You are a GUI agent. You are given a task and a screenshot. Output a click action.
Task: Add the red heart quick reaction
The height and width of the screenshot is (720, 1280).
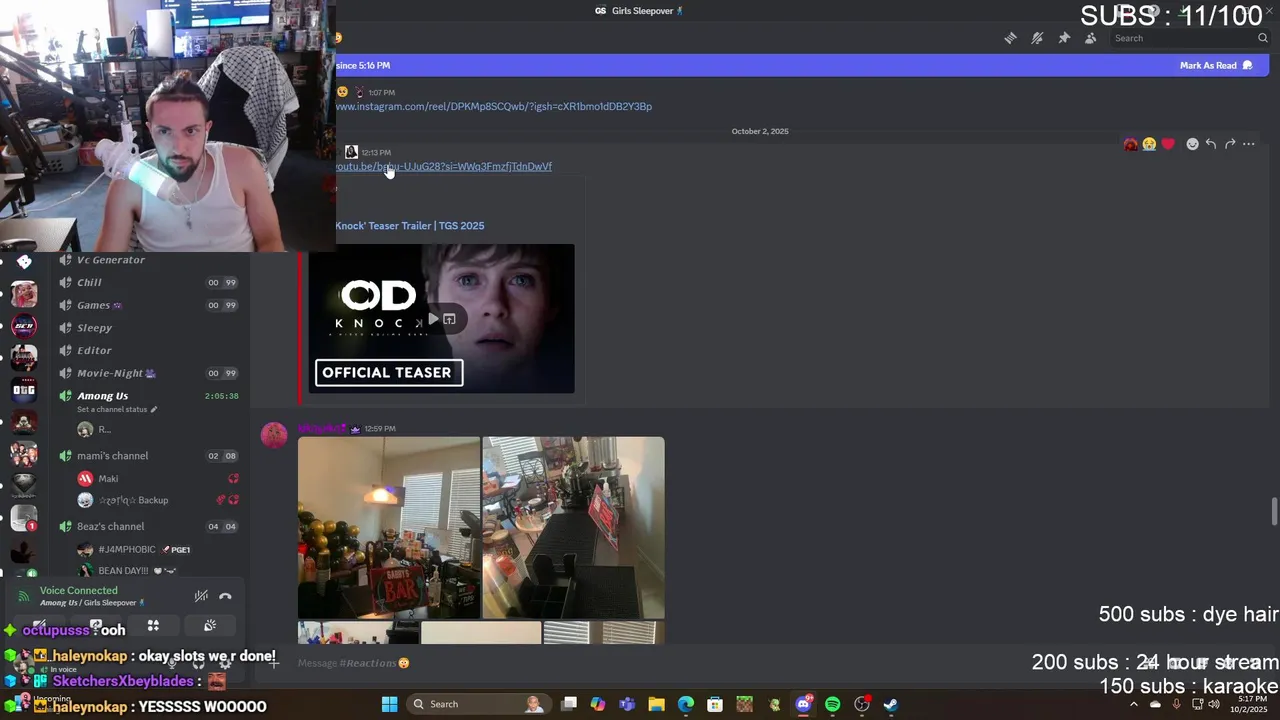1168,144
